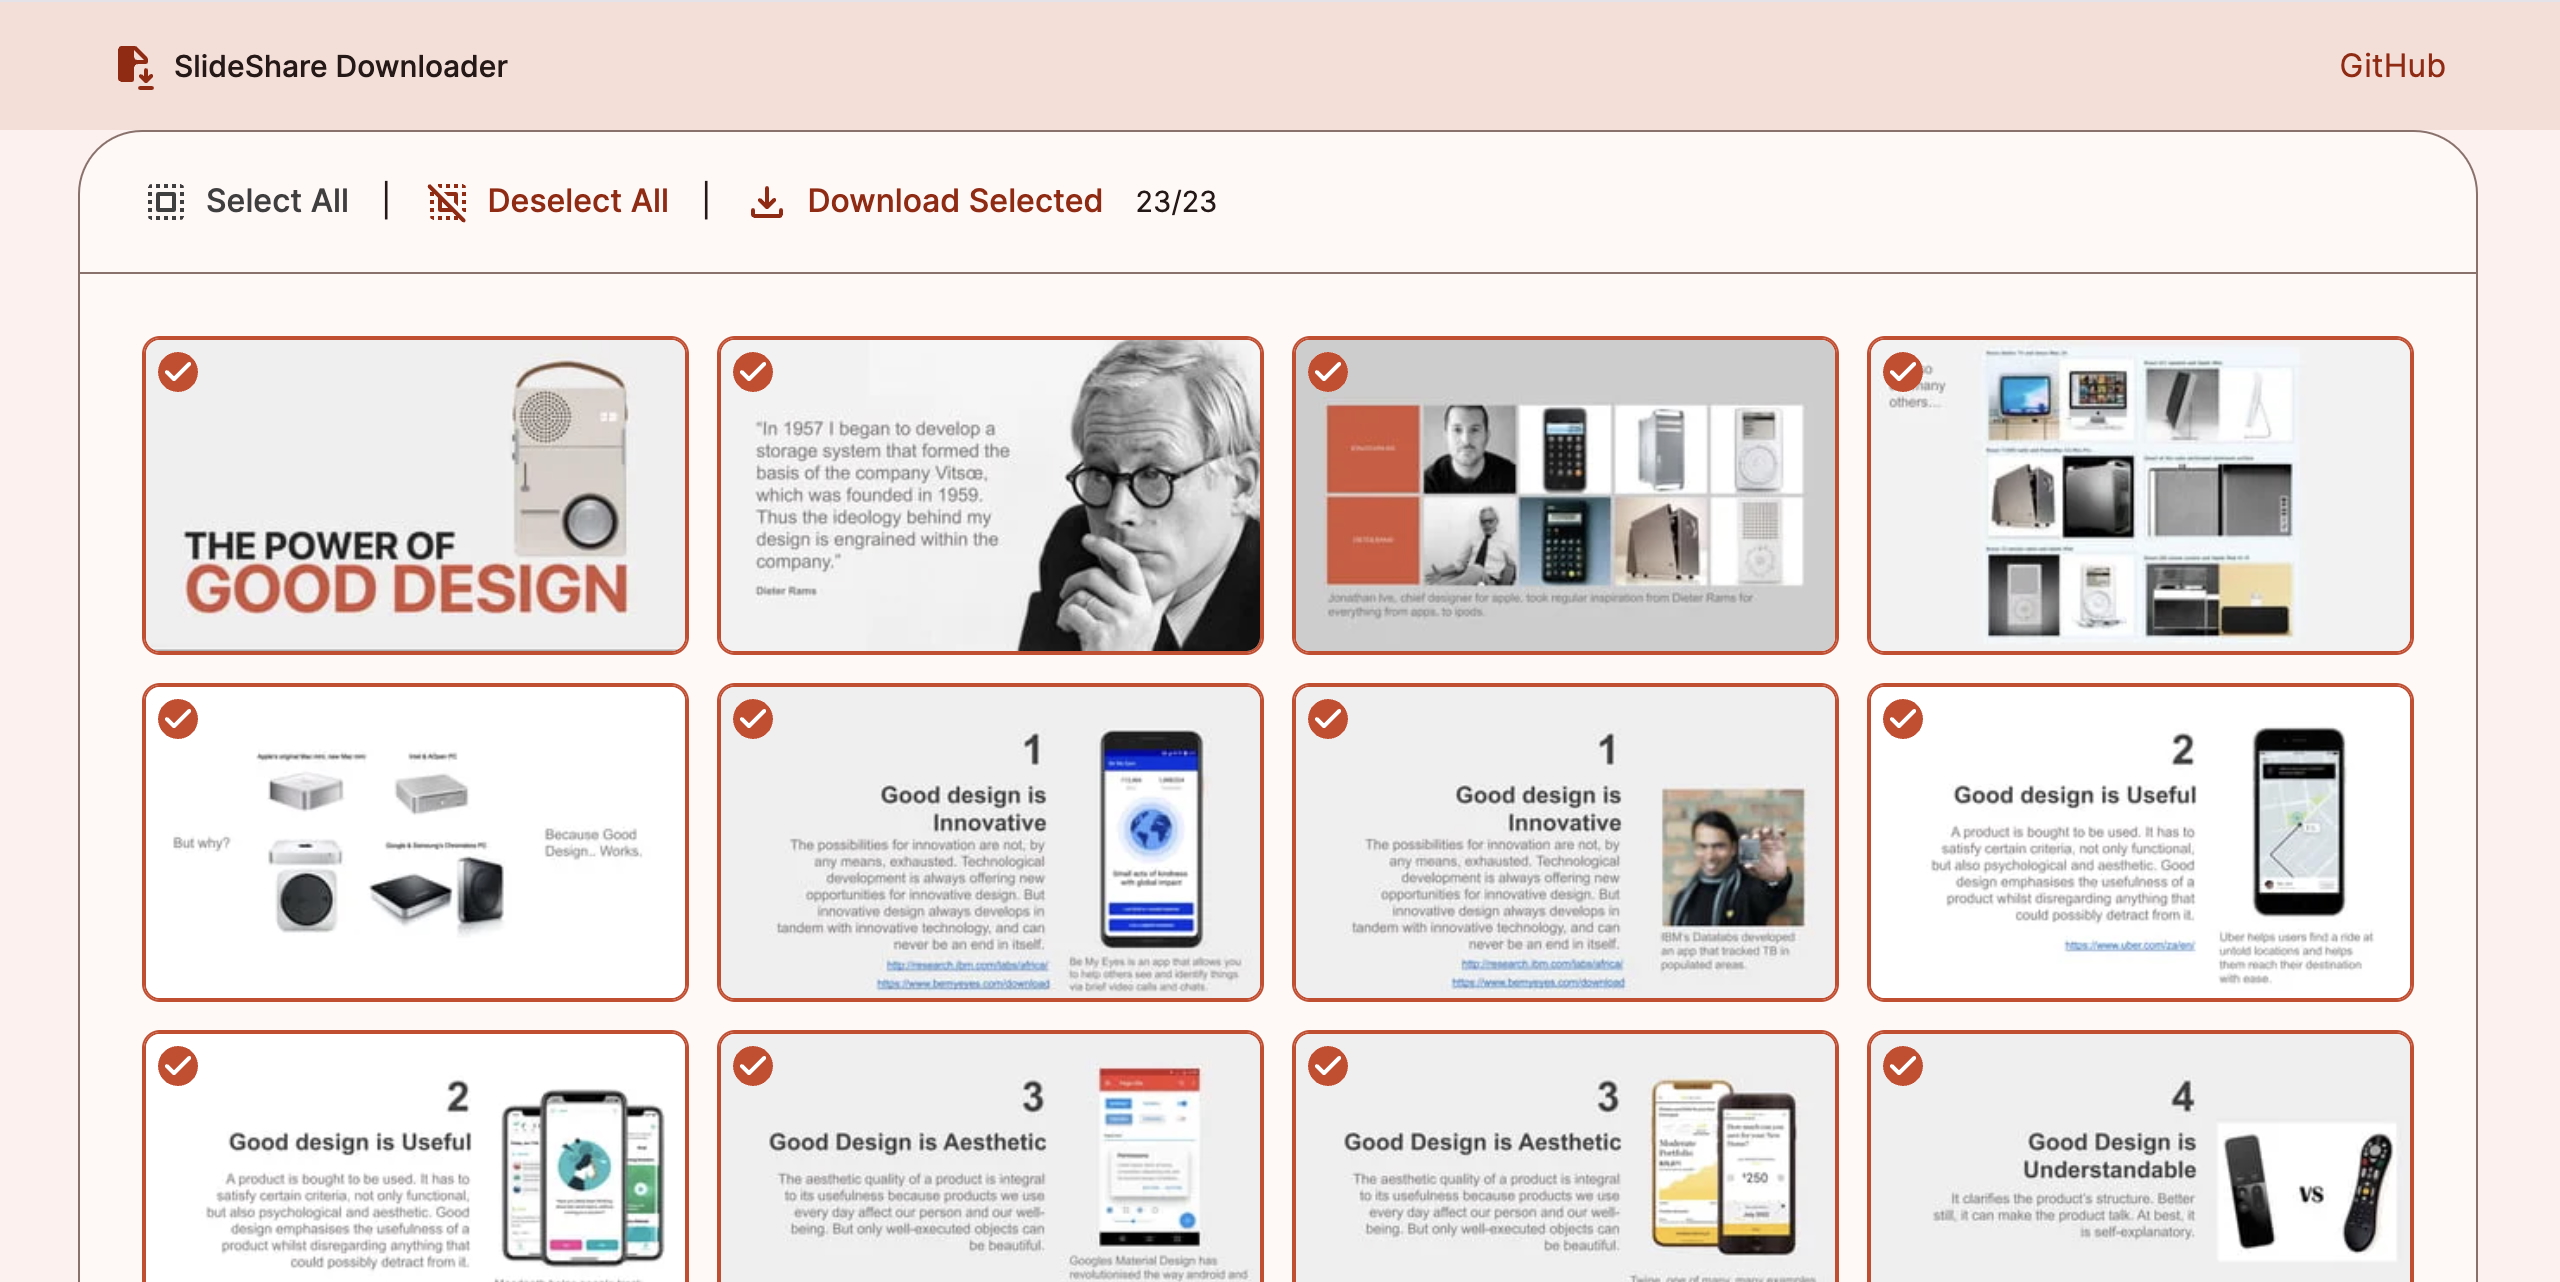Open the GitHub link
2560x1282 pixels.
(x=2391, y=66)
